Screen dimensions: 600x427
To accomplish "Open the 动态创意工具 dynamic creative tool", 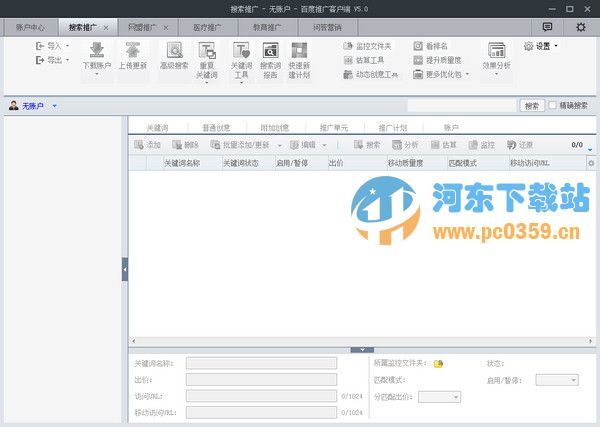I will pyautogui.click(x=370, y=74).
